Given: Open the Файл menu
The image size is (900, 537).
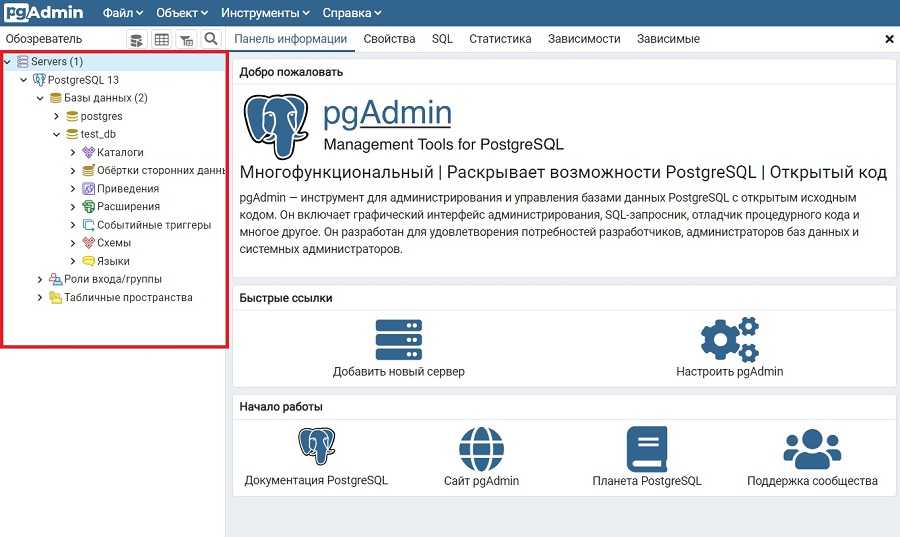Looking at the screenshot, I should coord(122,13).
